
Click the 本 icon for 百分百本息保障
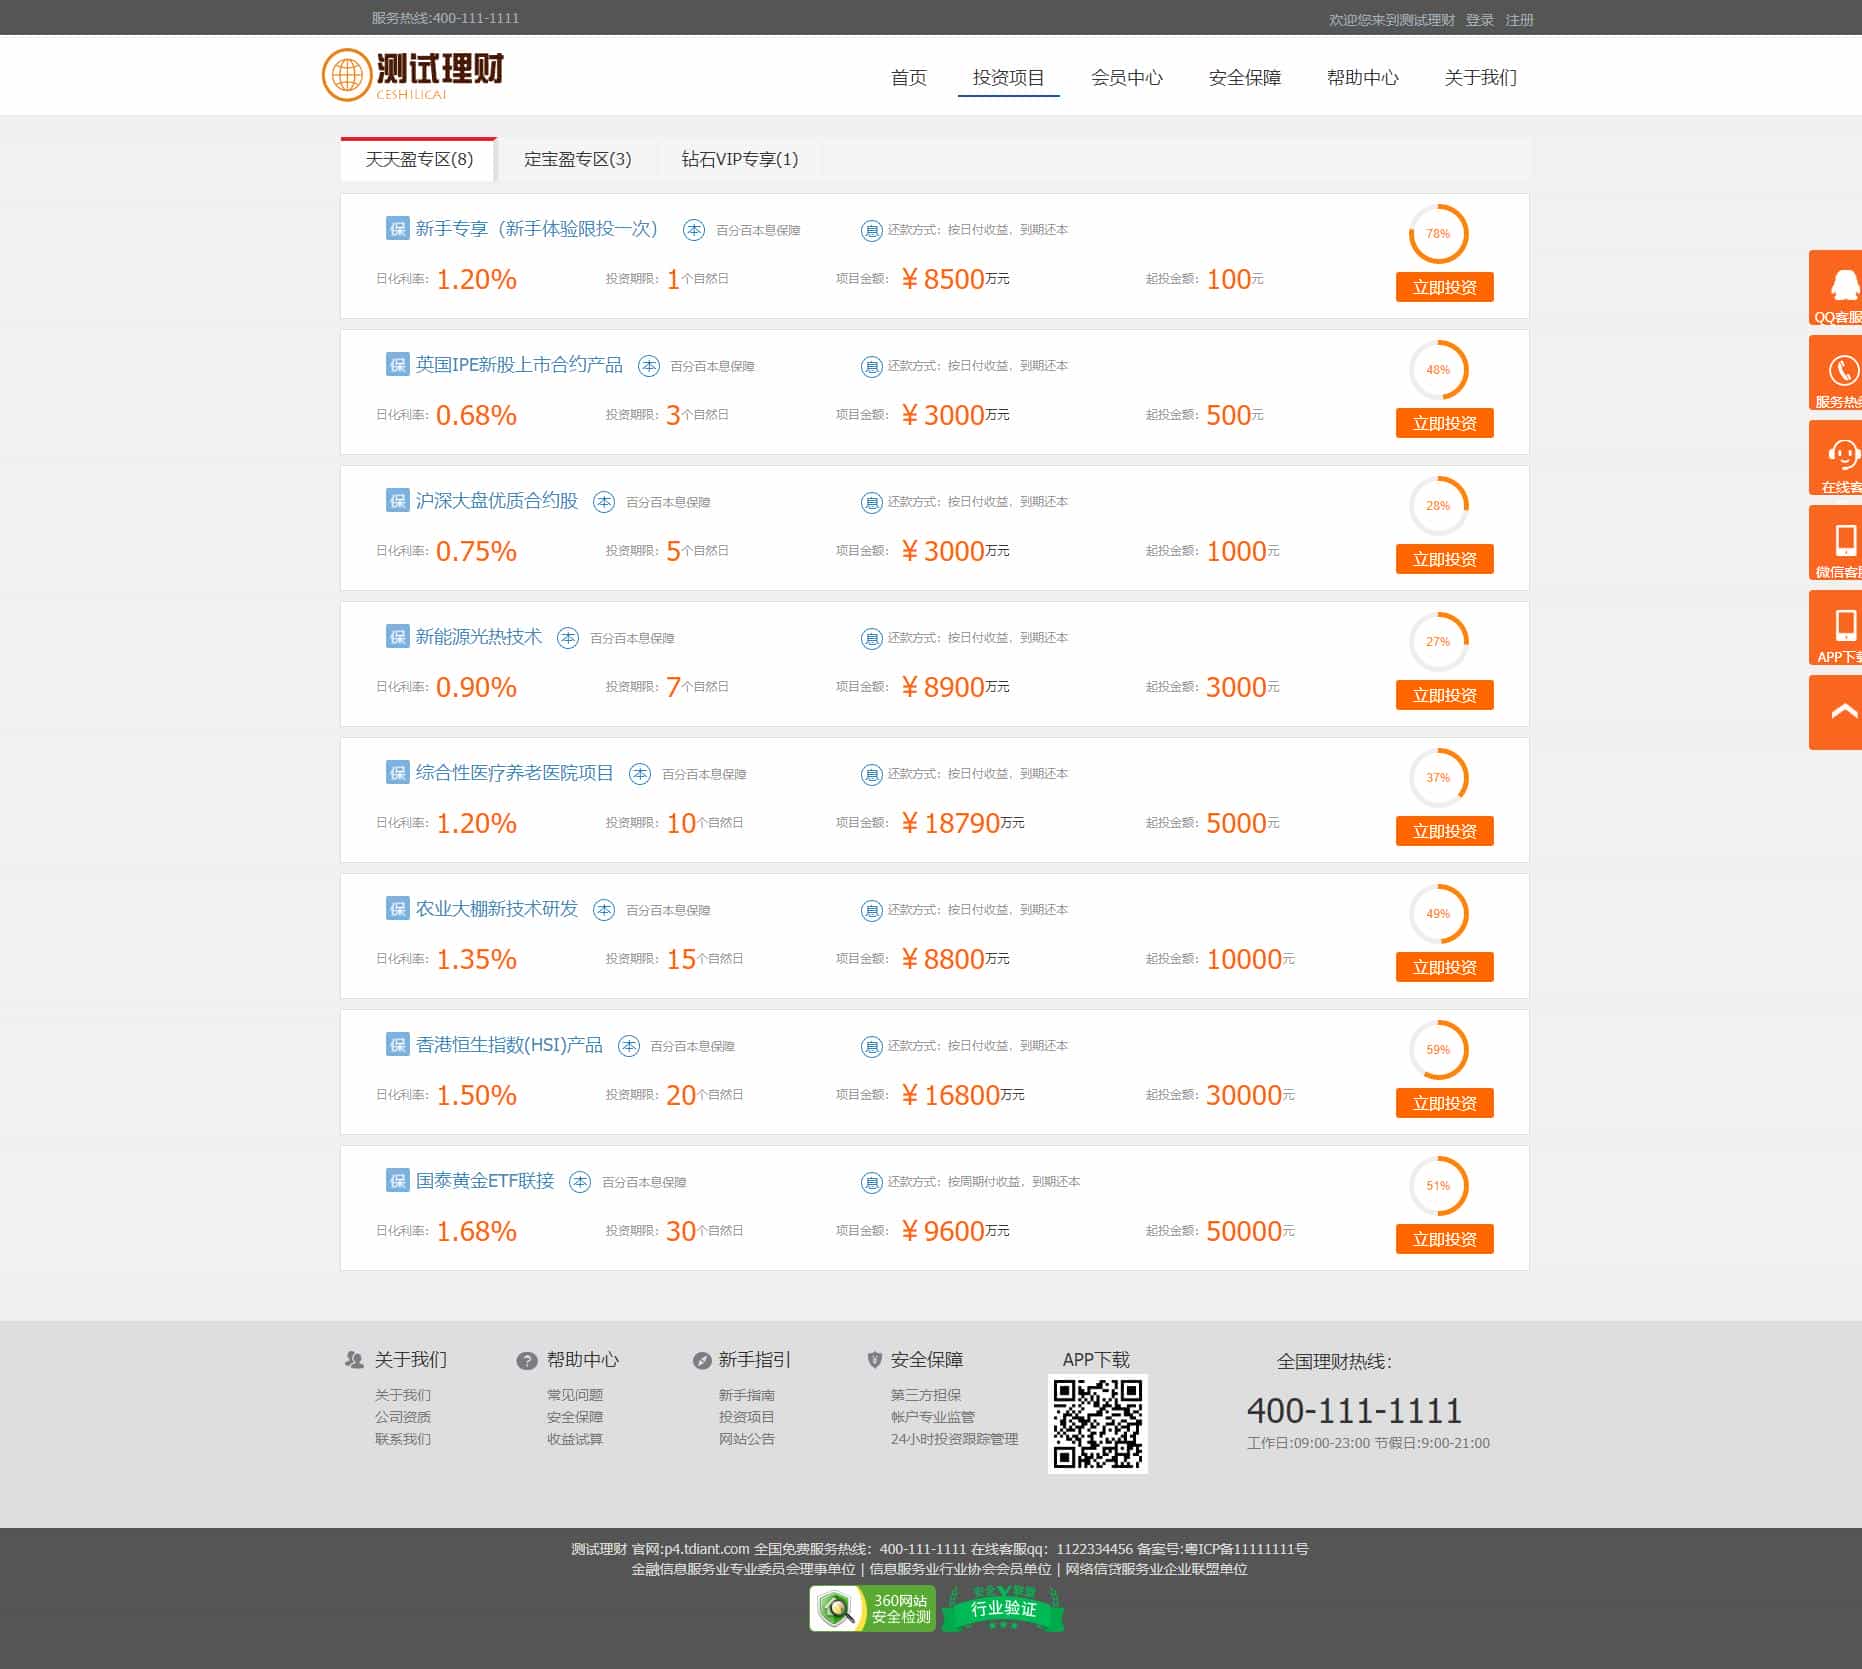point(691,229)
